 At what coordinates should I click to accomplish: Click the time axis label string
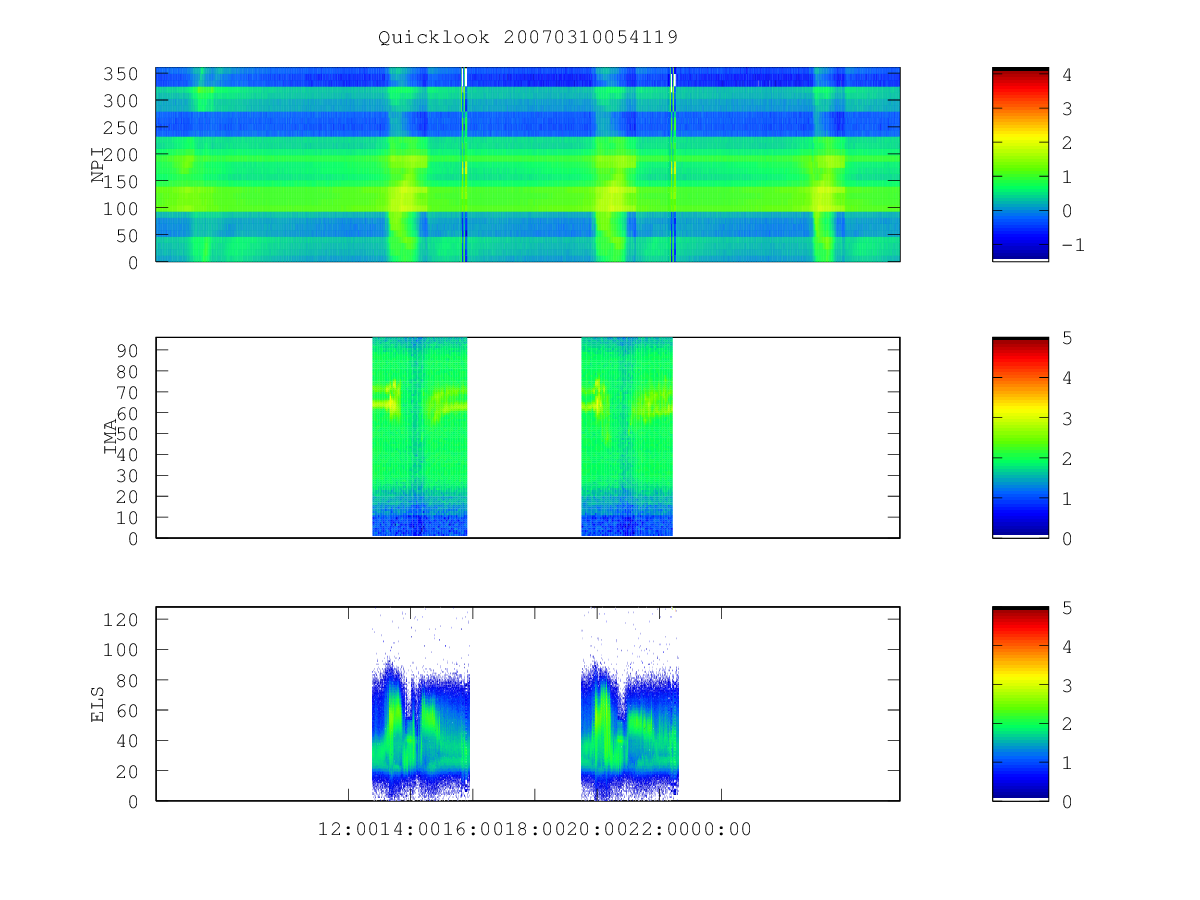pyautogui.click(x=535, y=829)
